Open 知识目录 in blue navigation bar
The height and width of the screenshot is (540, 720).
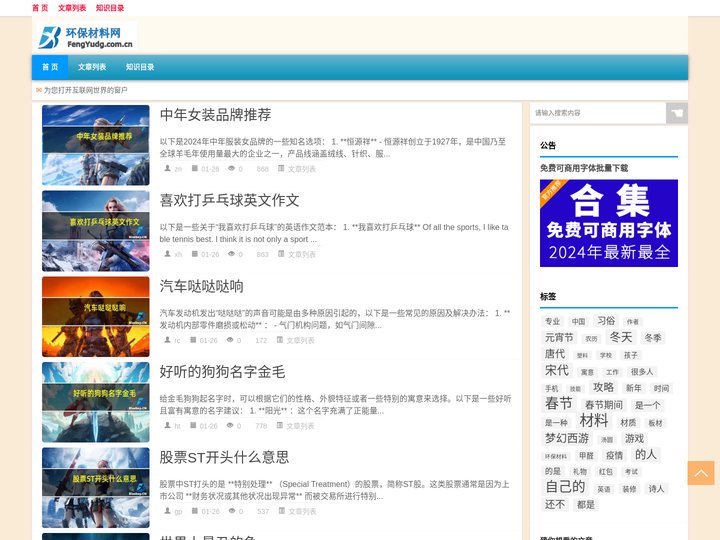tap(140, 67)
